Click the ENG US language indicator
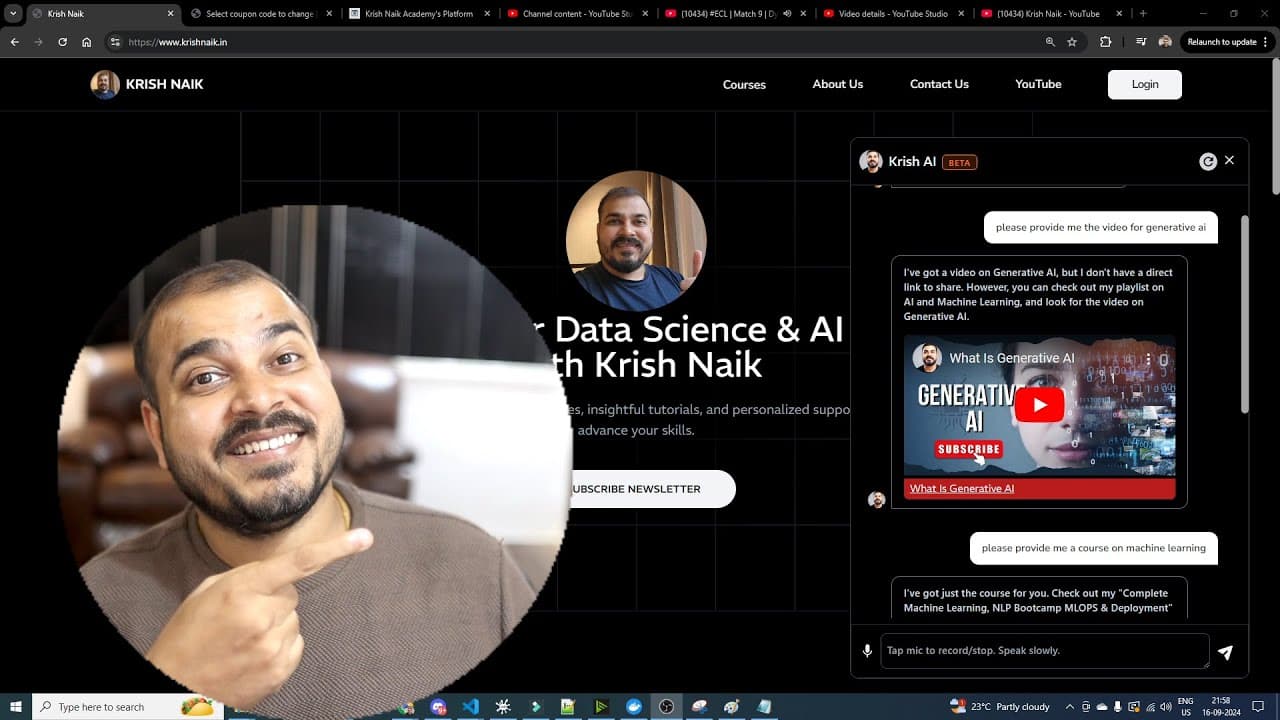Screen dimensions: 1280x720 [x=1185, y=706]
